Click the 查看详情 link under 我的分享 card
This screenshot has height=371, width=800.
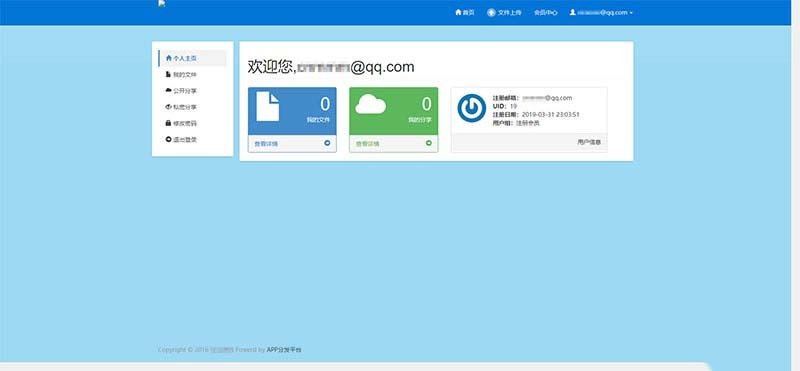click(367, 144)
